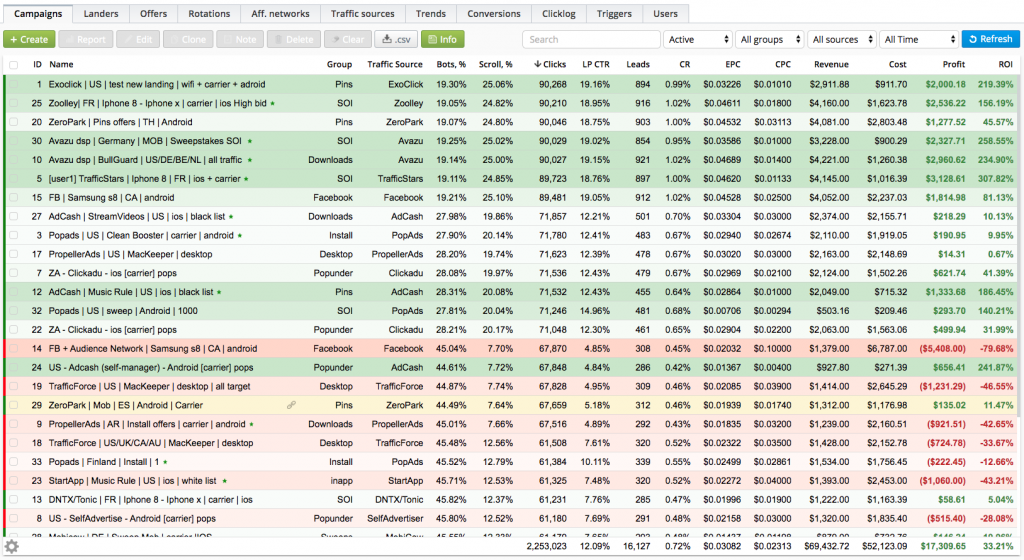Tick the ZeroPark Pins offers TH checkbox
The width and height of the screenshot is (1024, 560).
pos(14,122)
